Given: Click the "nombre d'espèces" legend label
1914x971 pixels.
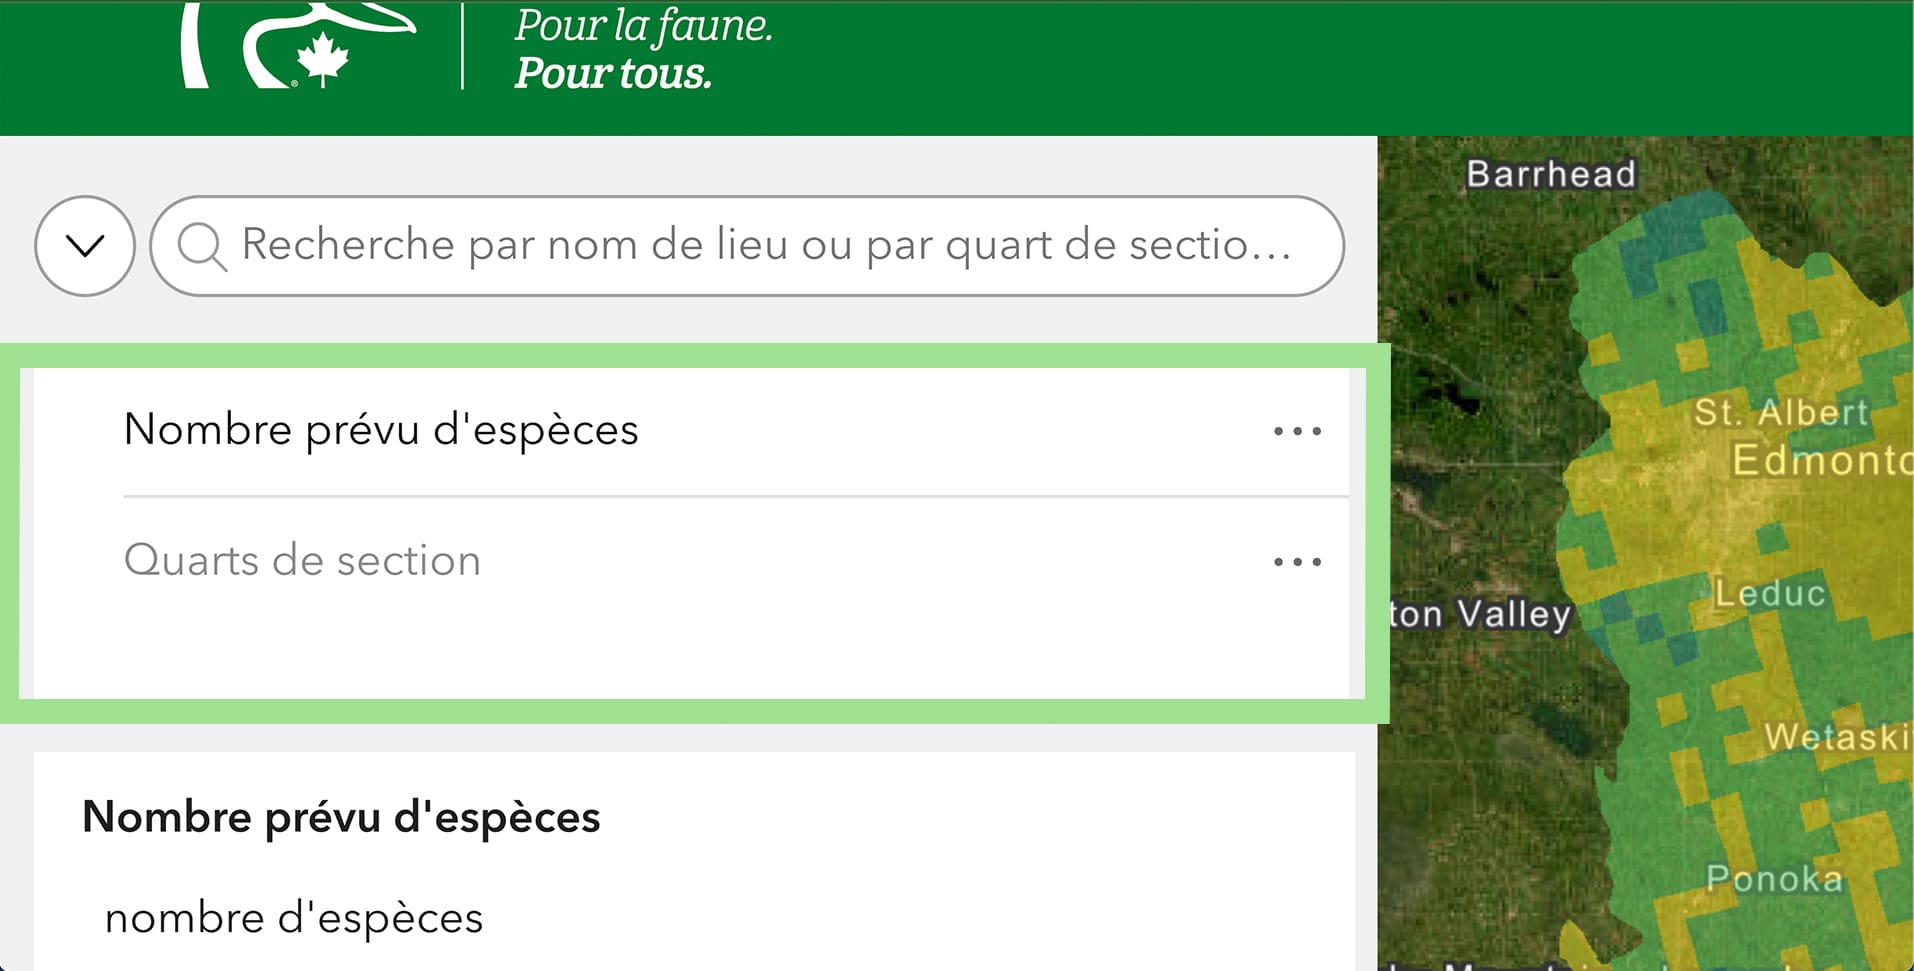Looking at the screenshot, I should point(294,918).
